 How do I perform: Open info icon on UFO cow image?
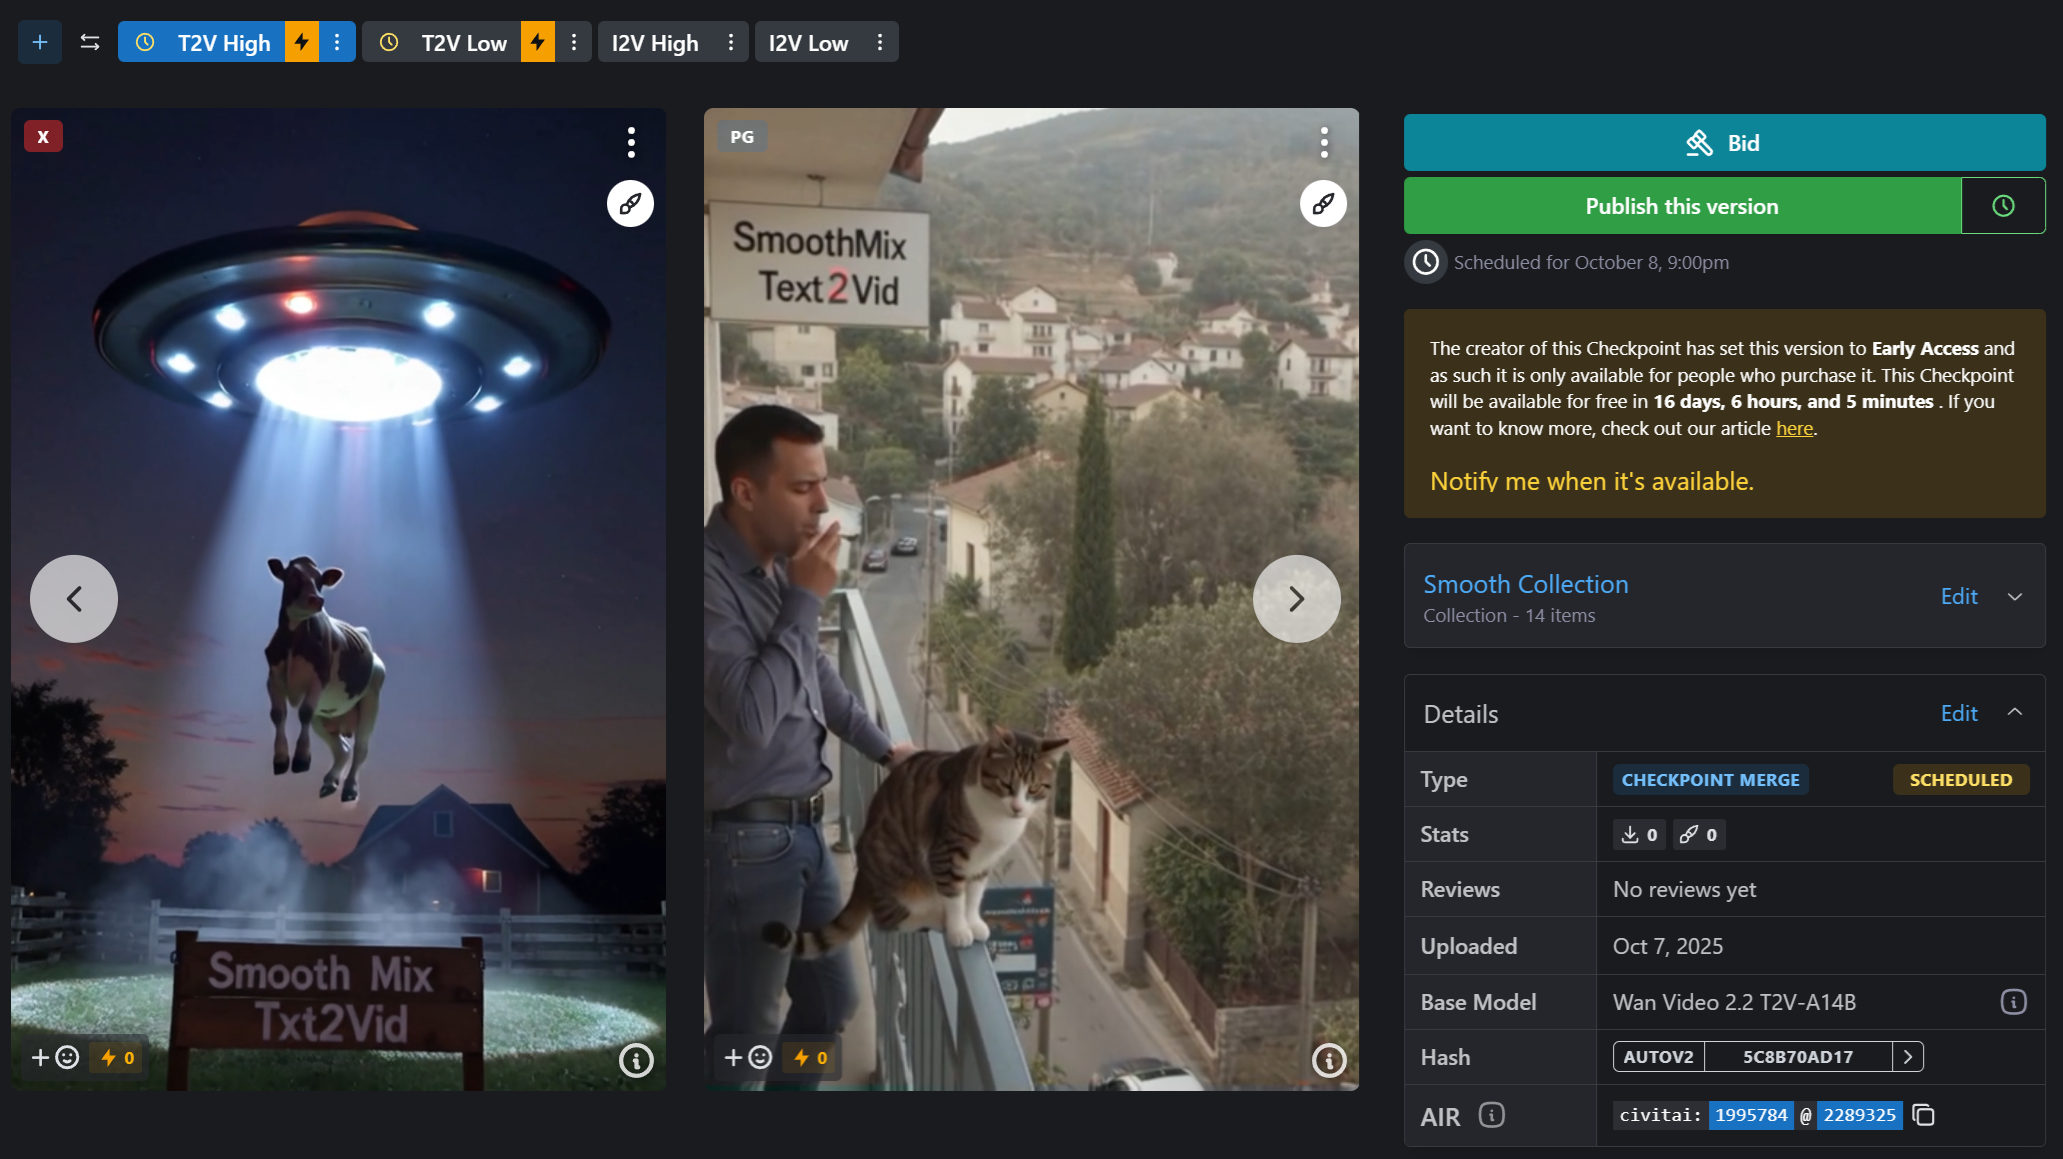[636, 1060]
